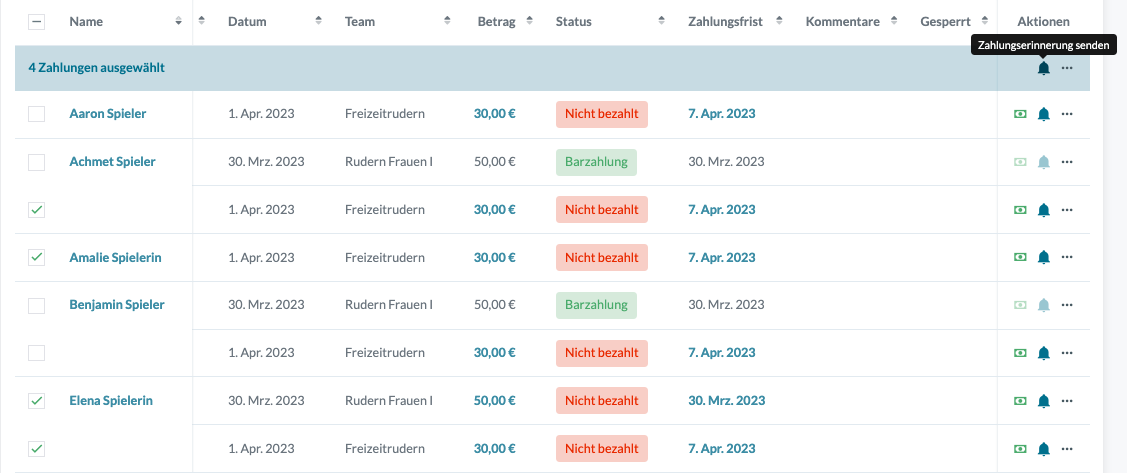1127x473 pixels.
Task: Open Achmet Spieler's name link
Action: 112,162
